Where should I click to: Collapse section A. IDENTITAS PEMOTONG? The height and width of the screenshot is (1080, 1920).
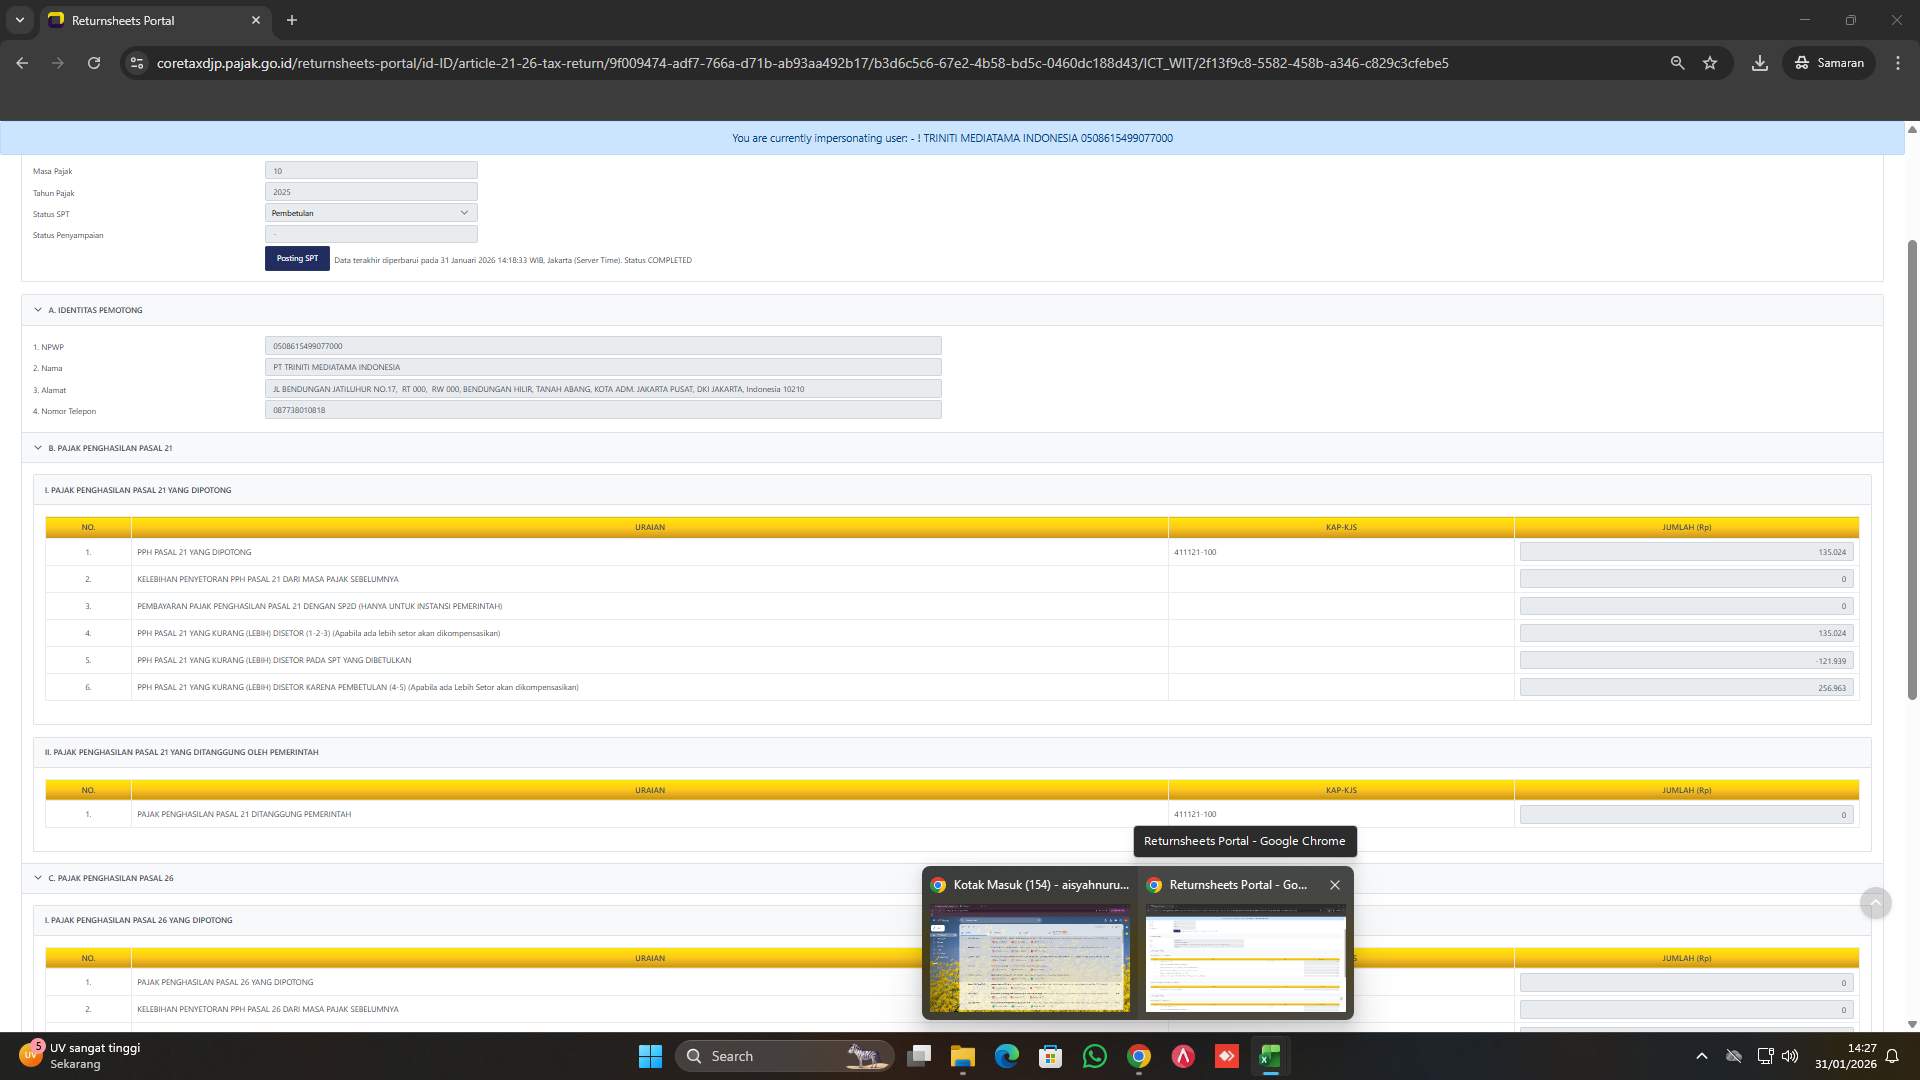coord(37,310)
